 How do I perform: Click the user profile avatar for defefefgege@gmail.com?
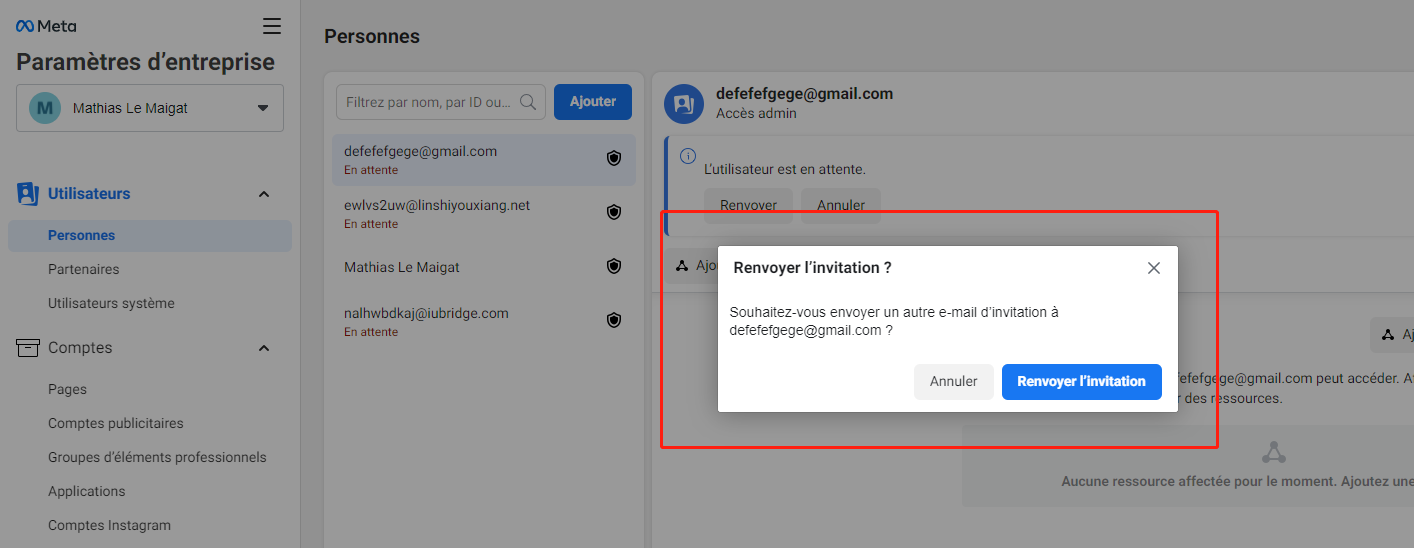(685, 103)
